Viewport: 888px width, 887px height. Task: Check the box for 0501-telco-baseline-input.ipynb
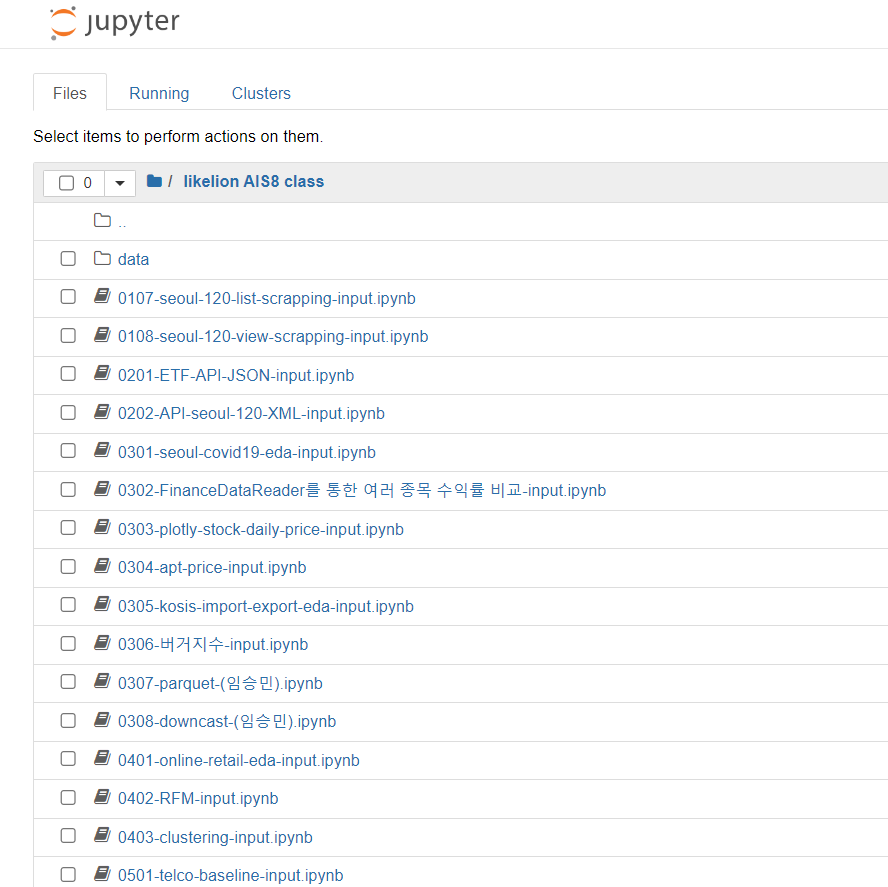[68, 875]
